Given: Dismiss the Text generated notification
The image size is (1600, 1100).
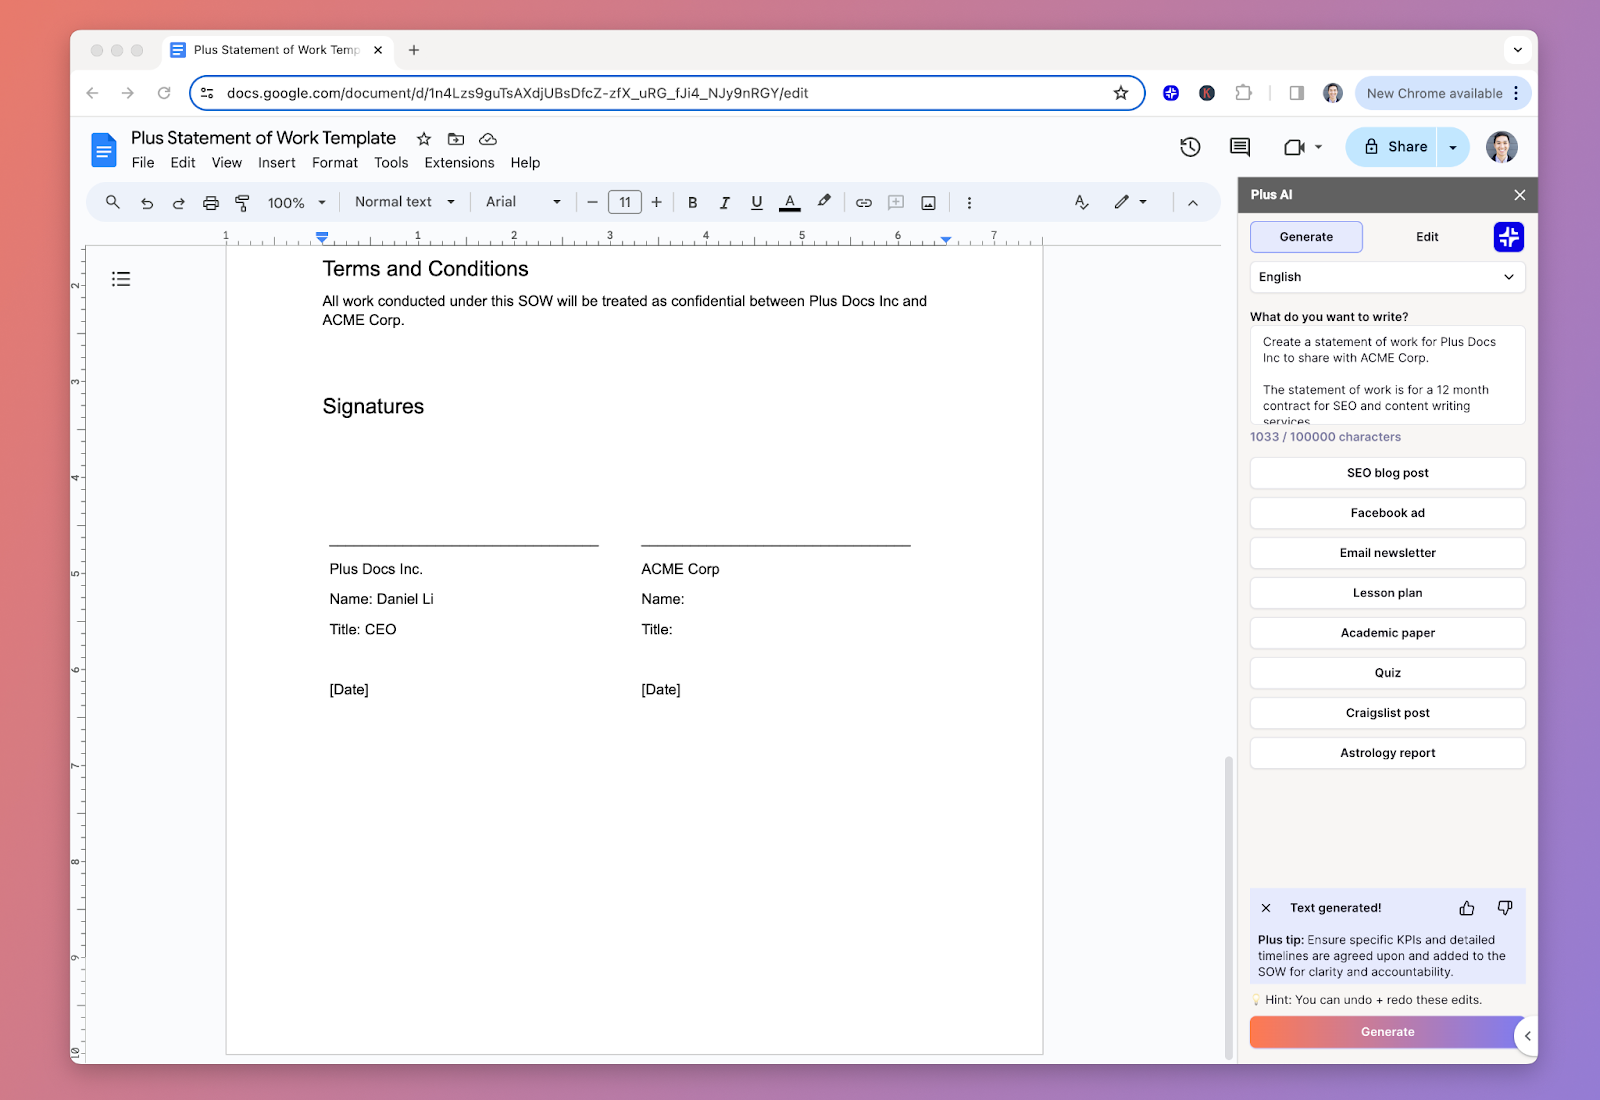Looking at the screenshot, I should point(1266,908).
